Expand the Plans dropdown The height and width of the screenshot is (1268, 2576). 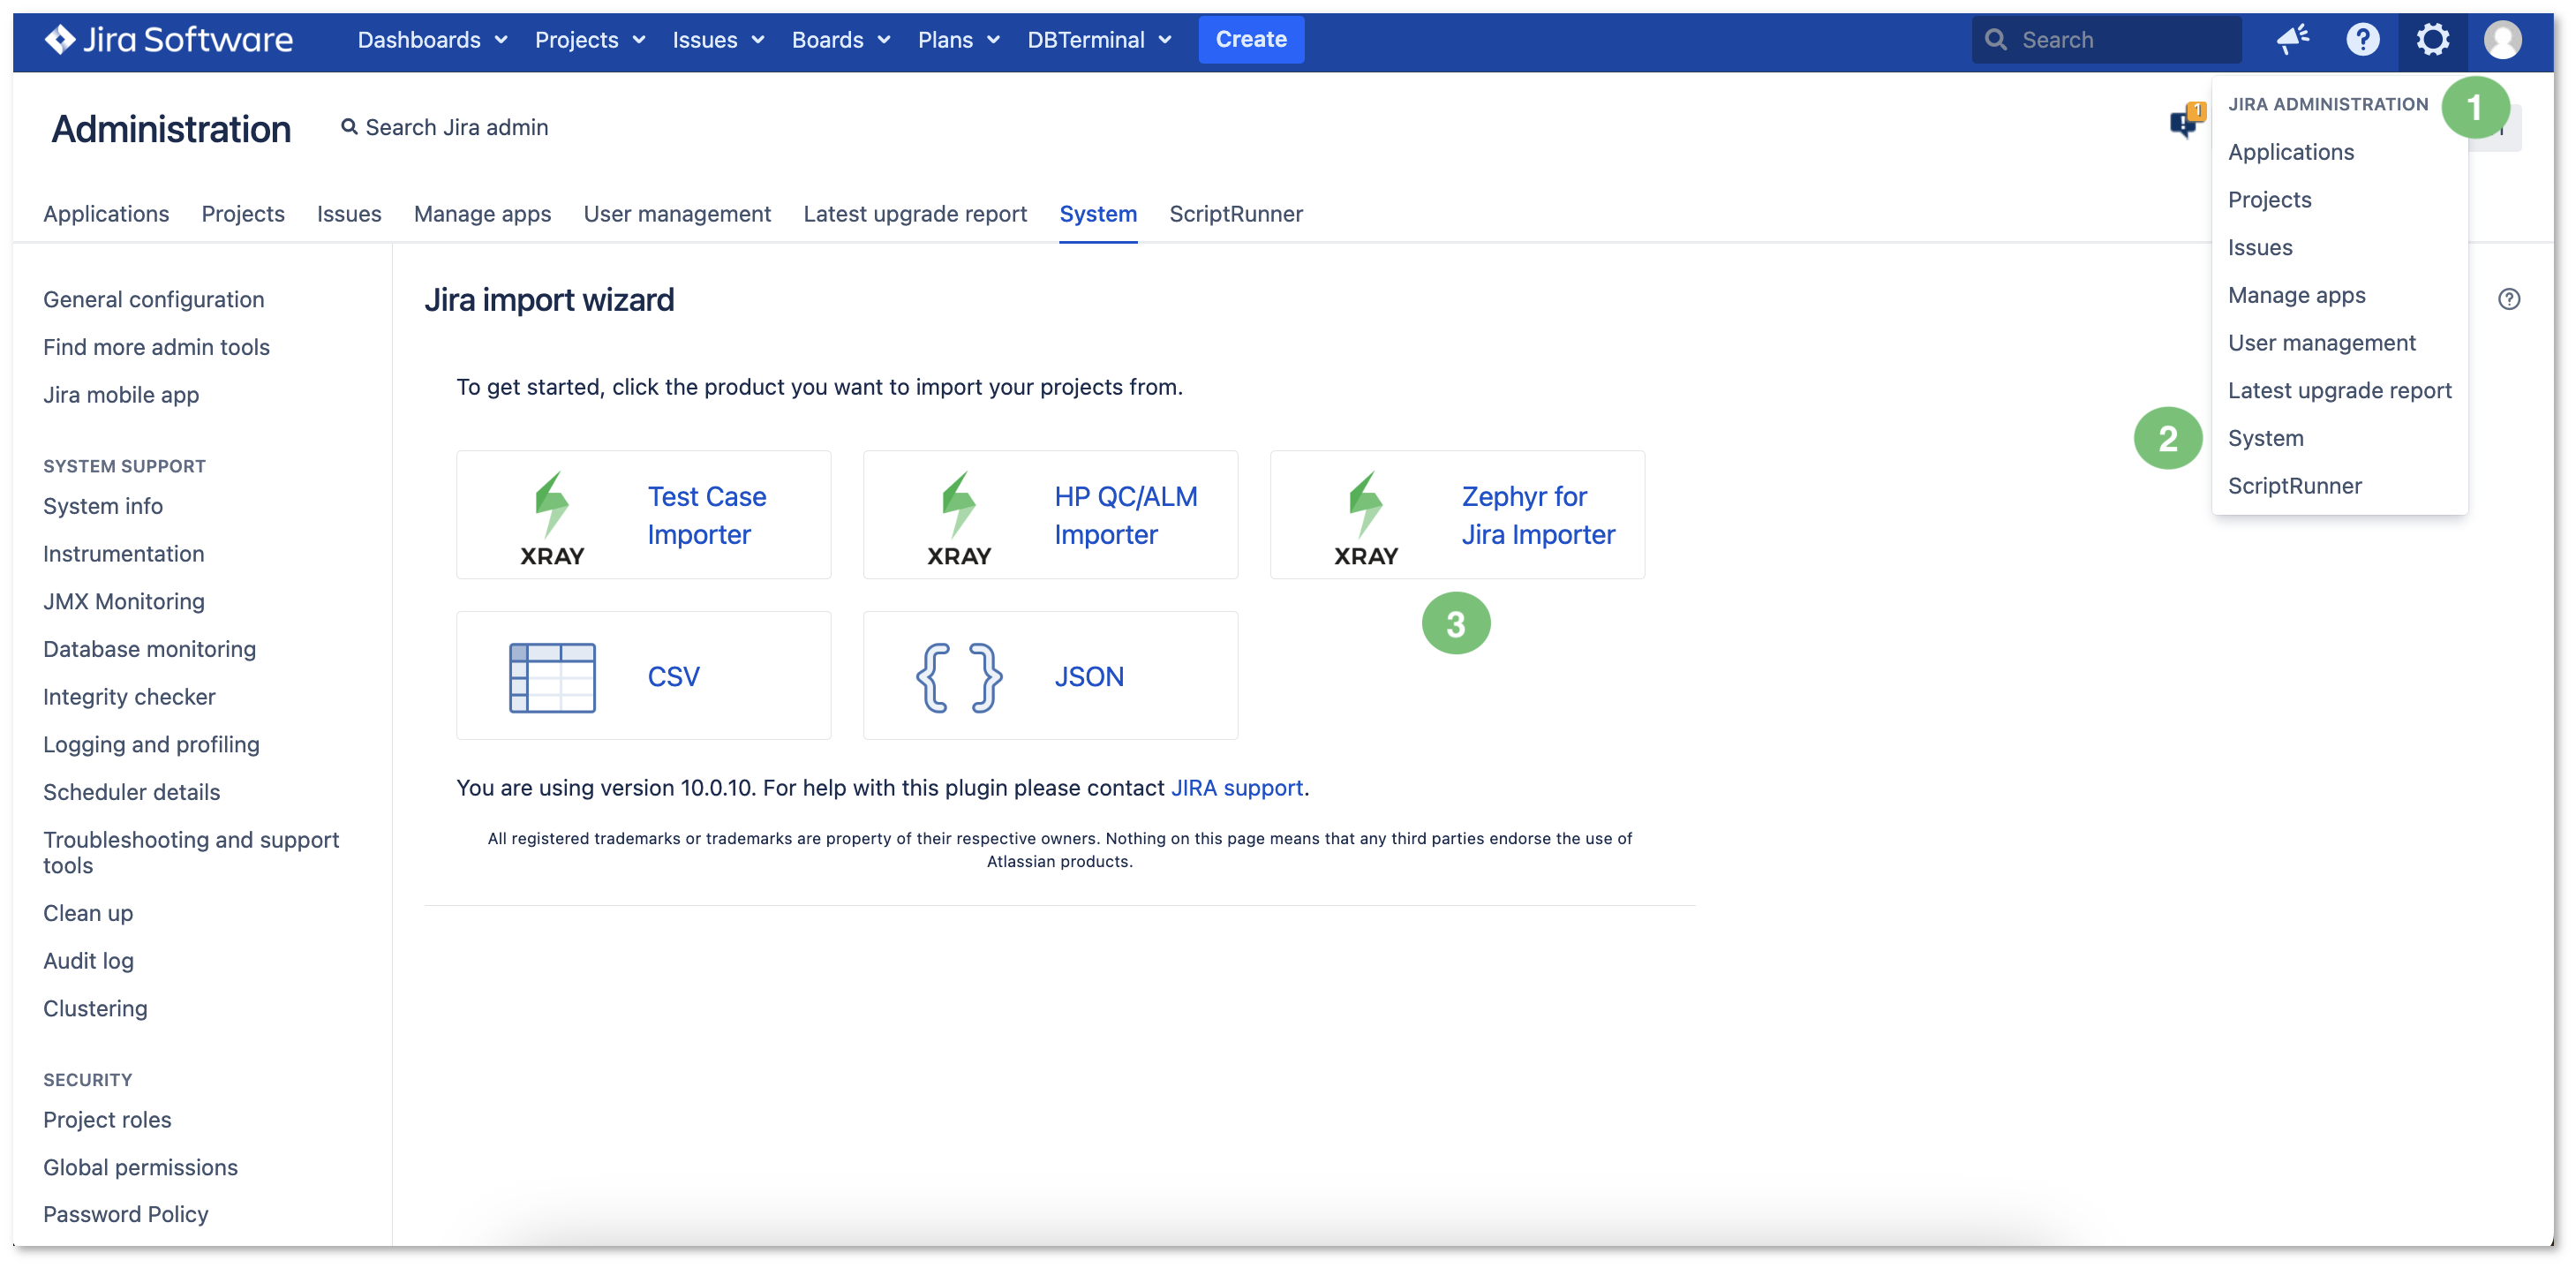[x=958, y=40]
